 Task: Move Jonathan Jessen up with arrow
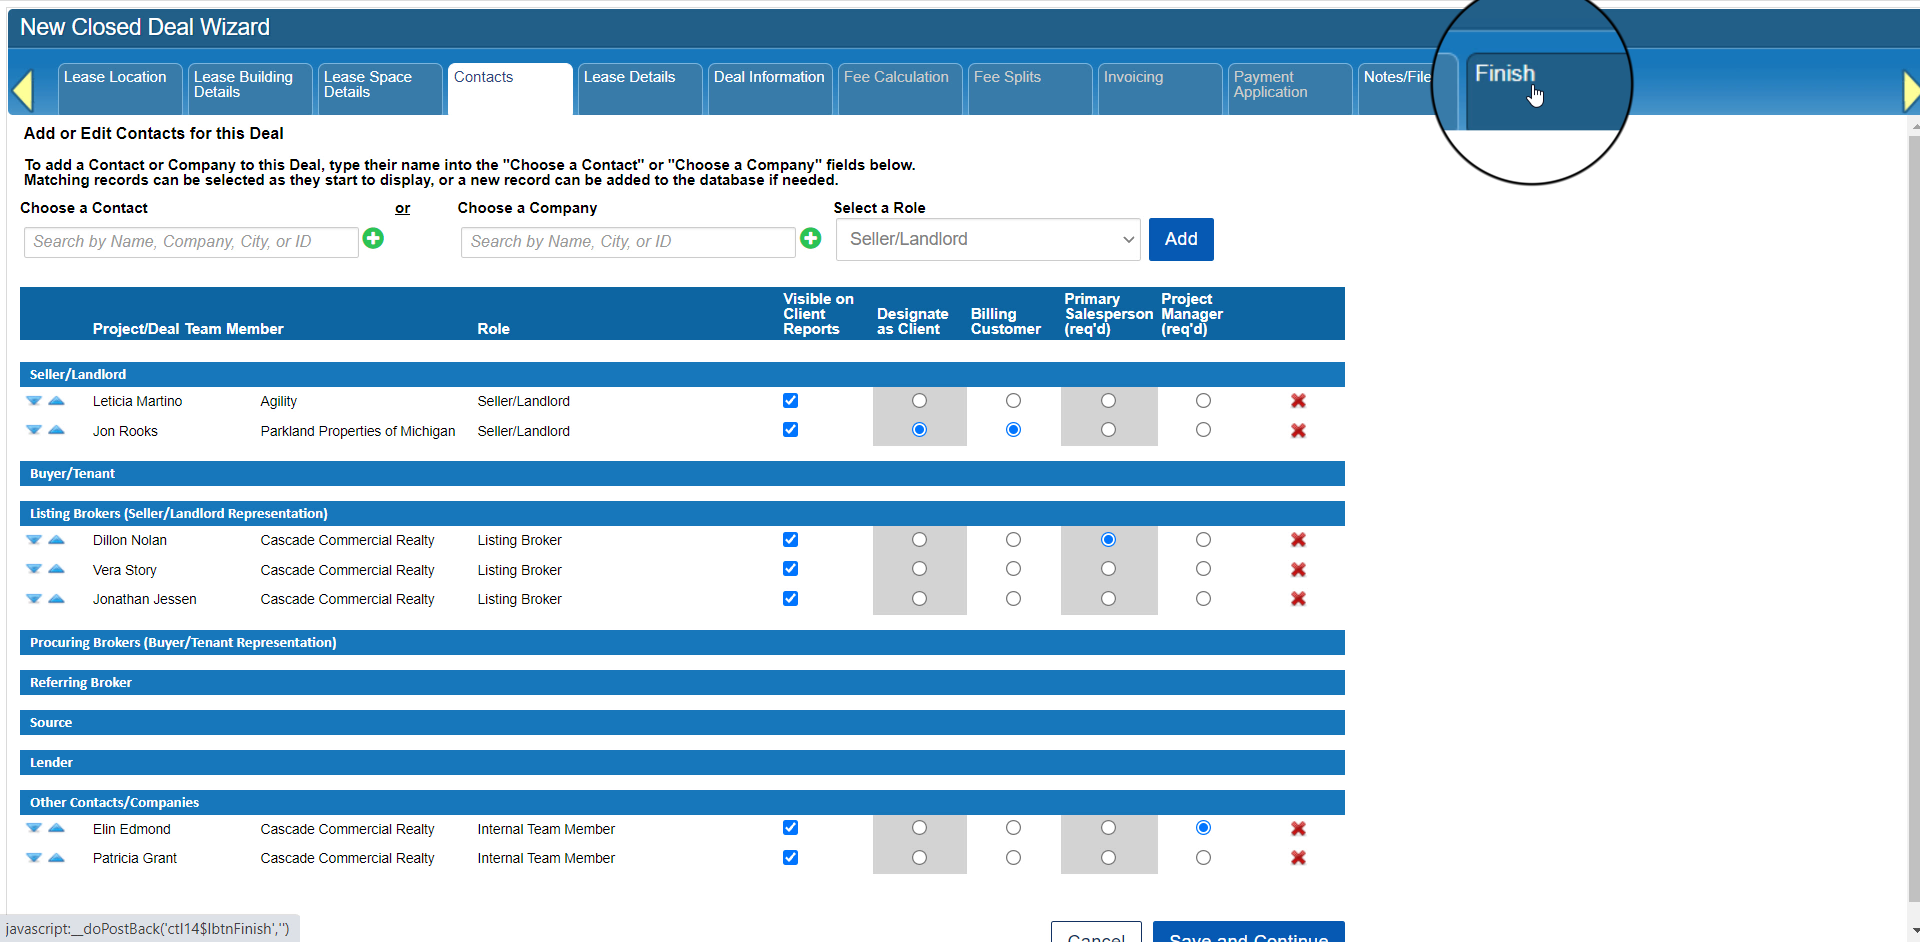click(x=57, y=598)
